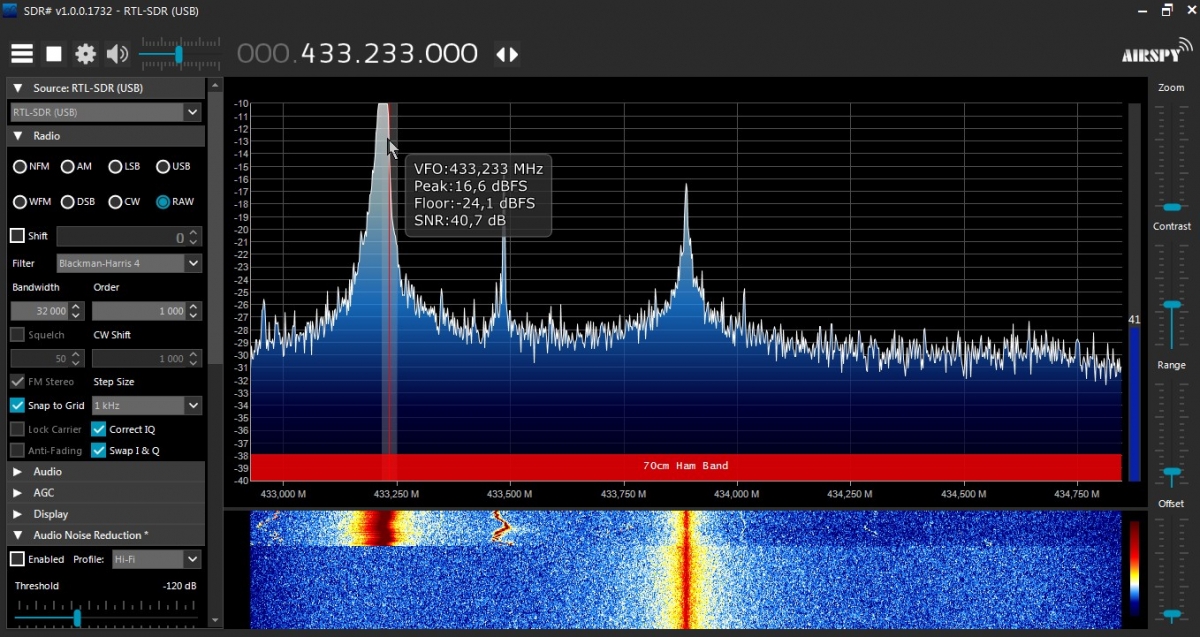Click the frequency tuning arrows icon
1200x637 pixels.
[x=507, y=54]
